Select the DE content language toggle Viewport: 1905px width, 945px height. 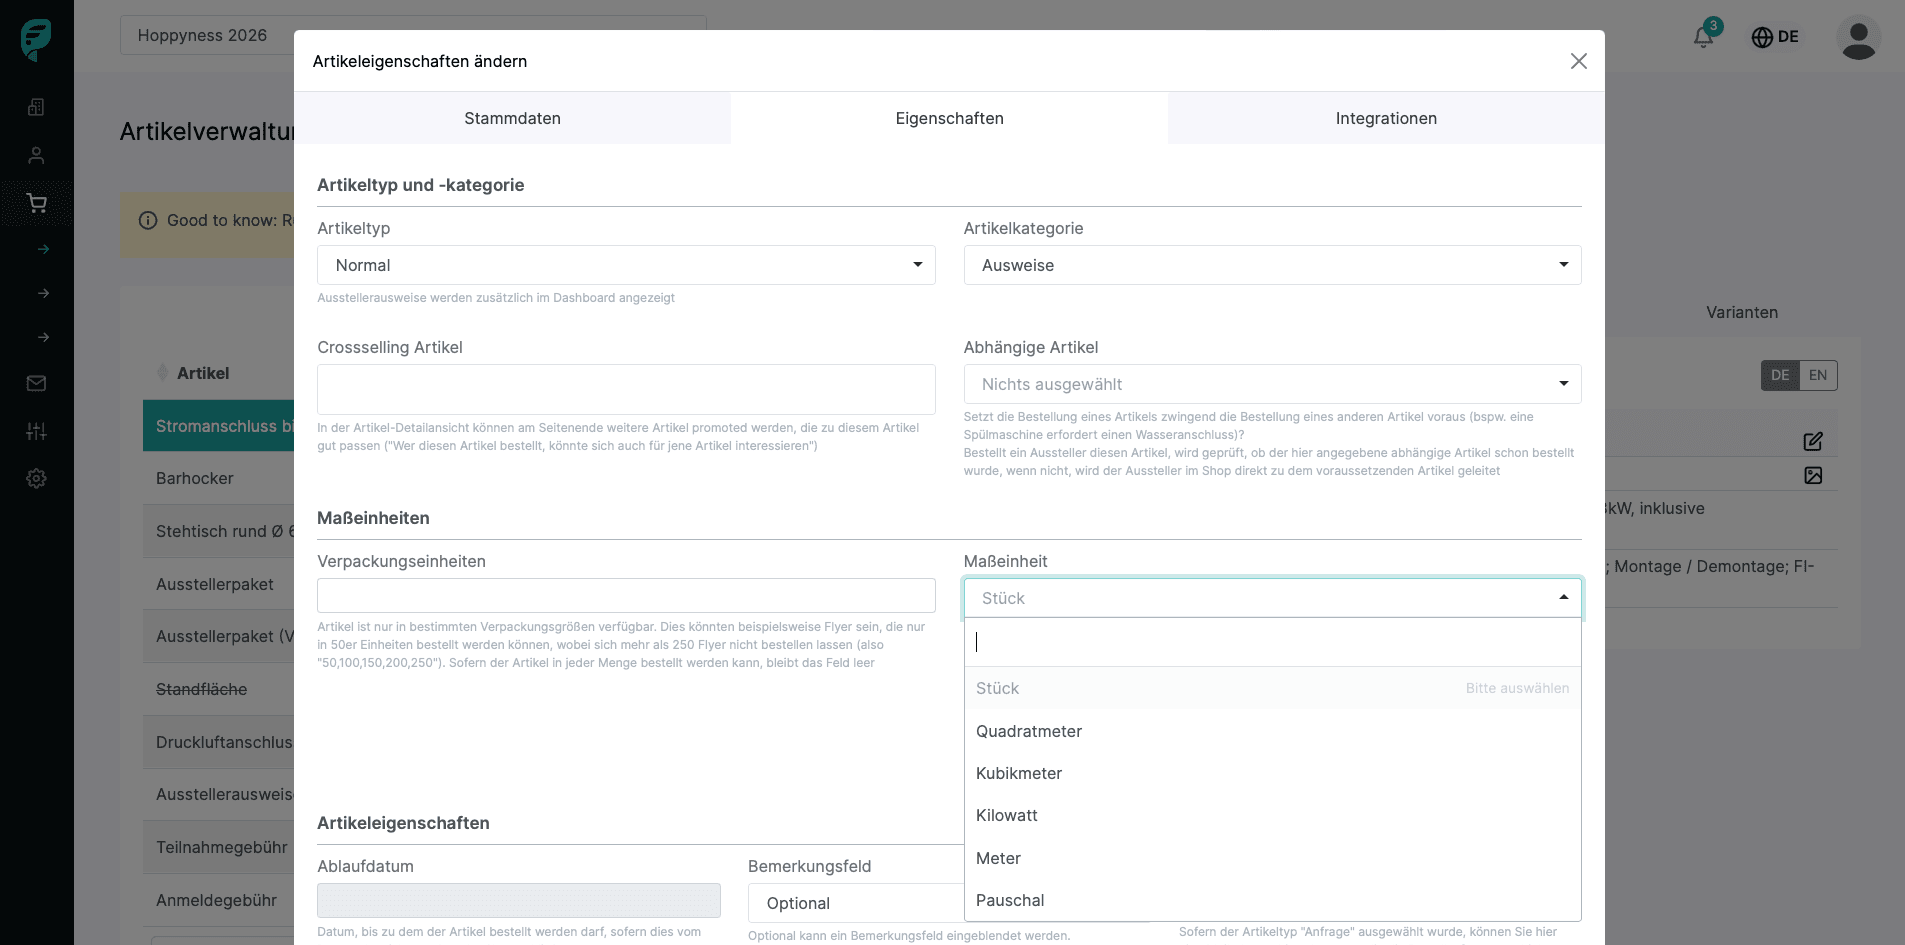(x=1780, y=375)
